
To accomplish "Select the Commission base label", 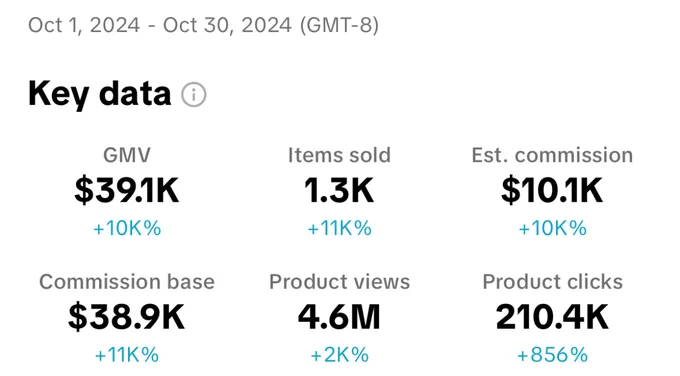I will tap(127, 282).
